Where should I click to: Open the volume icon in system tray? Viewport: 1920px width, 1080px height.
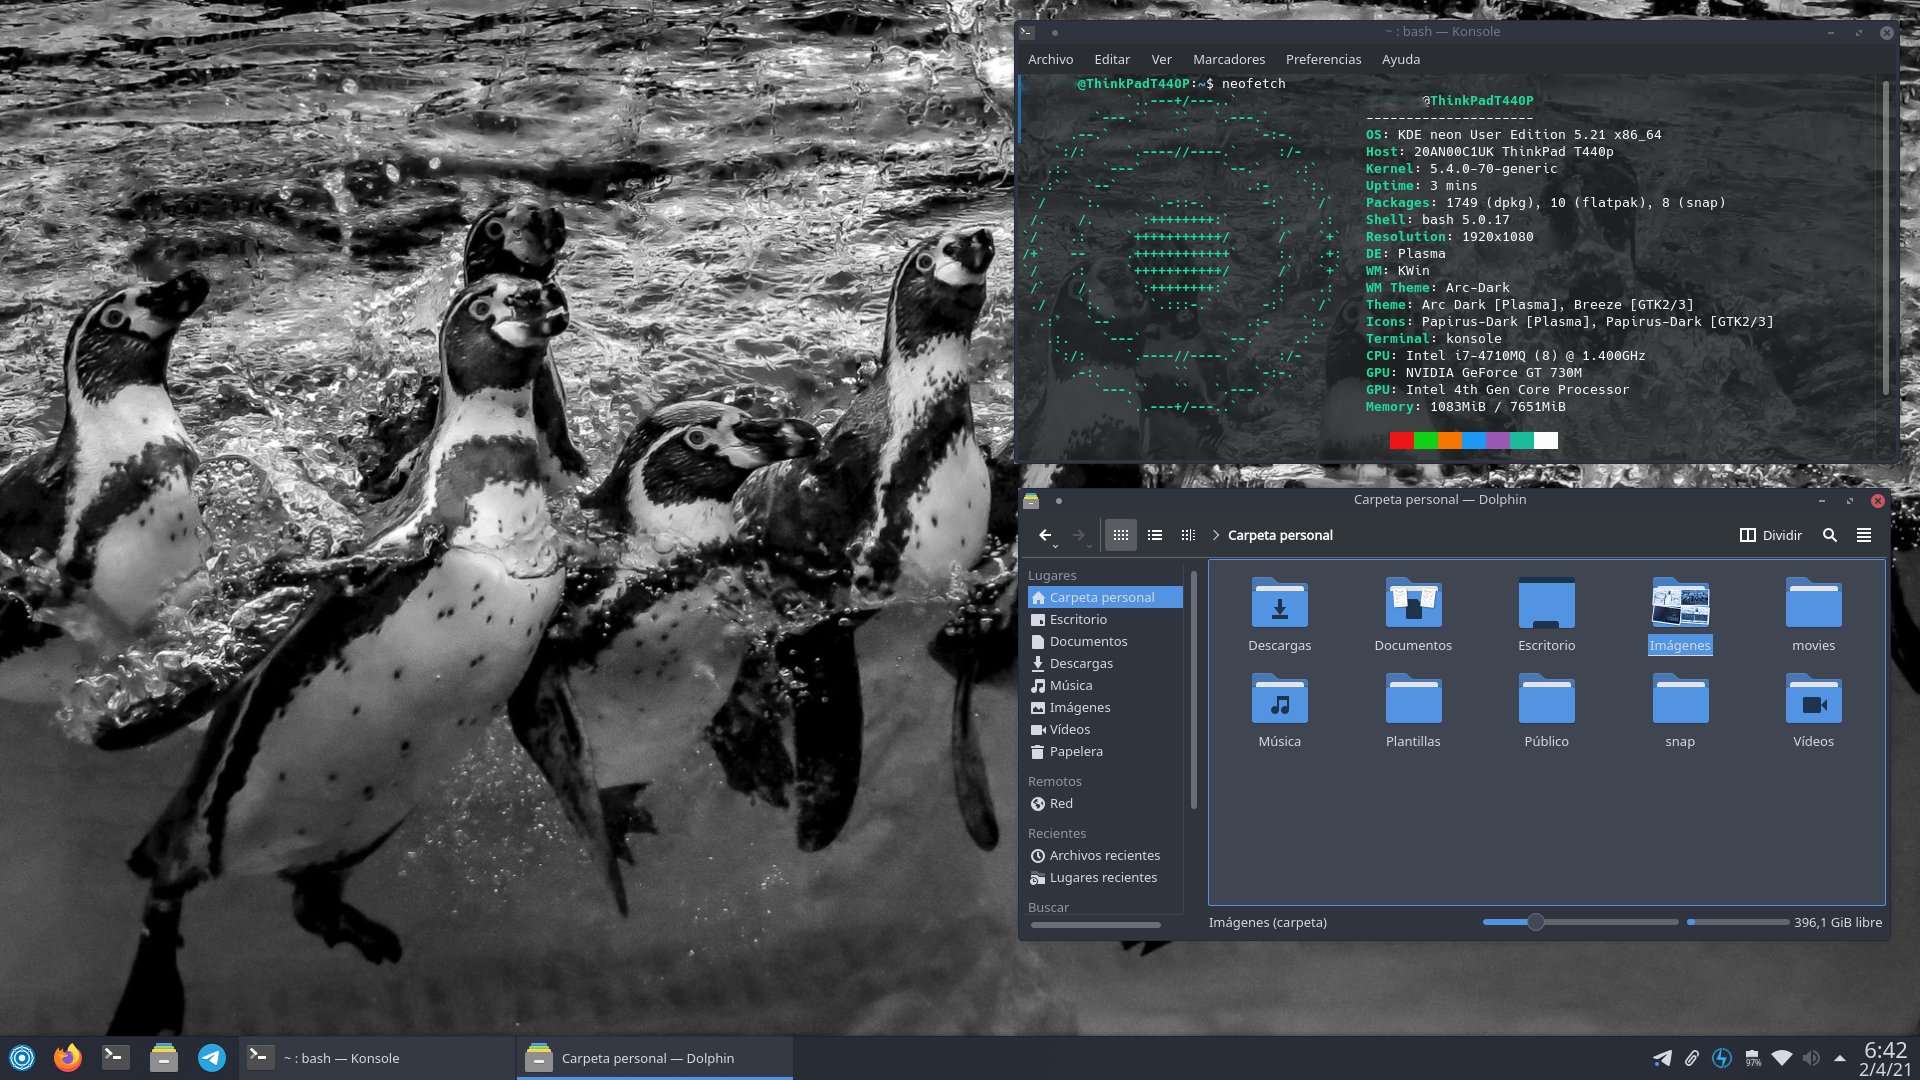1811,1057
